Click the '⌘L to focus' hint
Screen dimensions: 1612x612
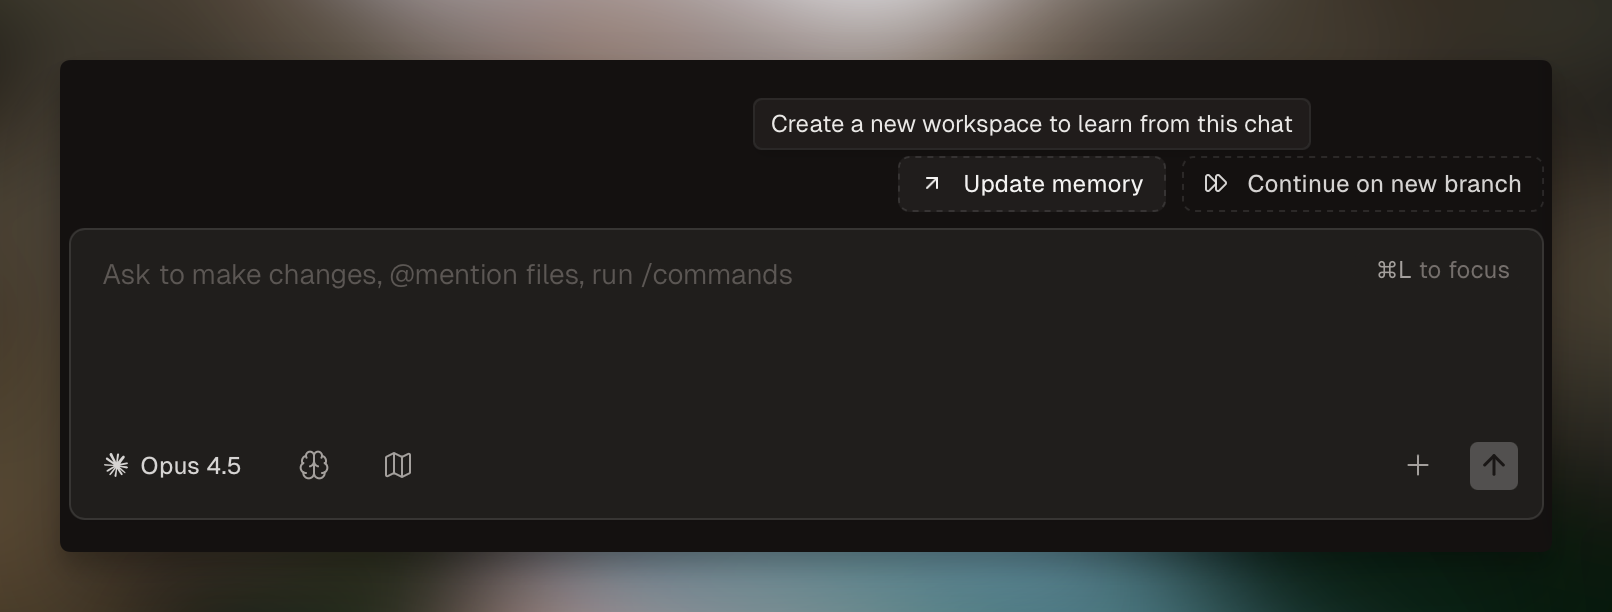(x=1442, y=270)
